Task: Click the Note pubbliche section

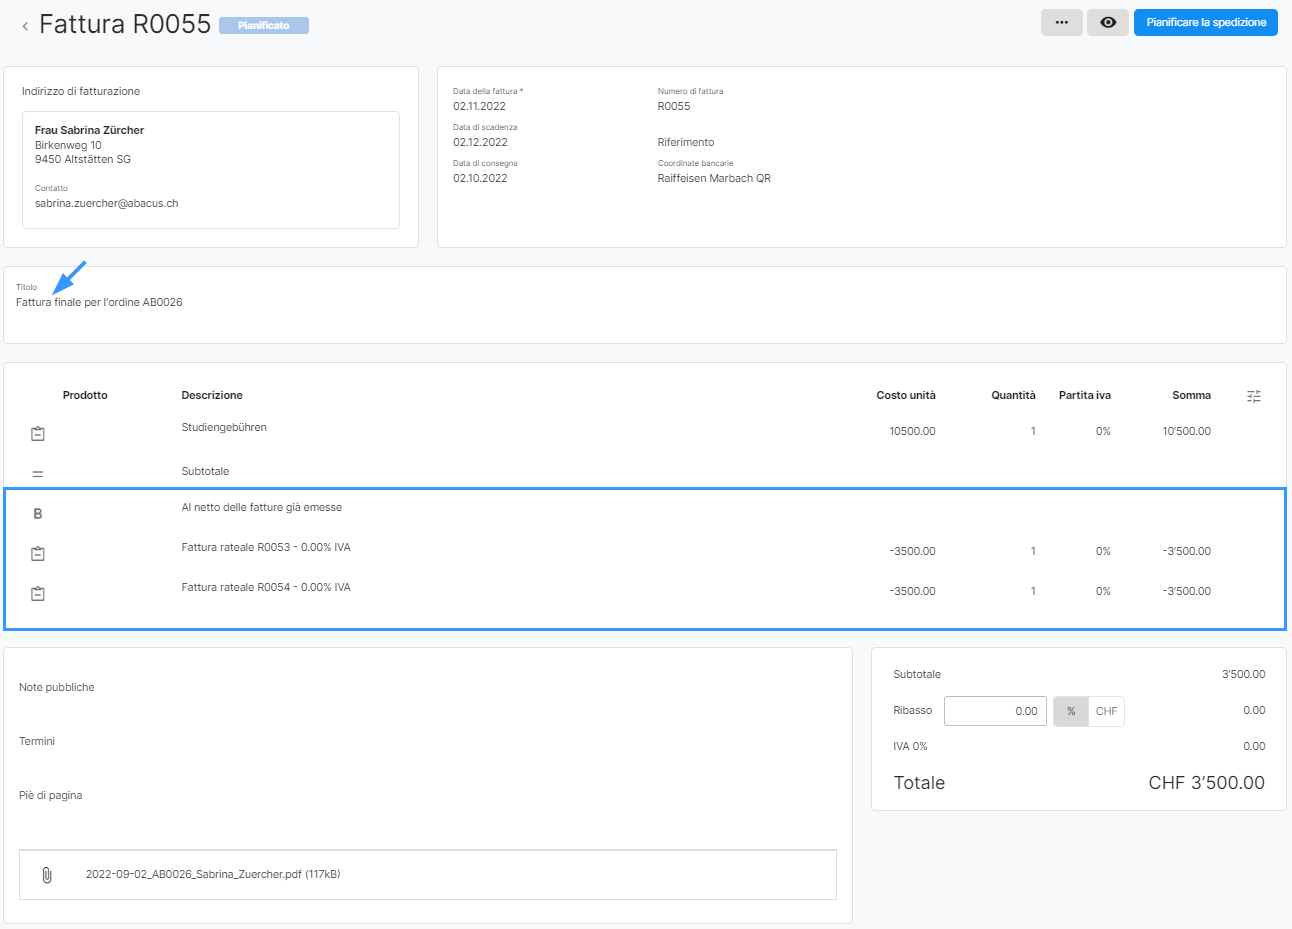Action: point(57,687)
